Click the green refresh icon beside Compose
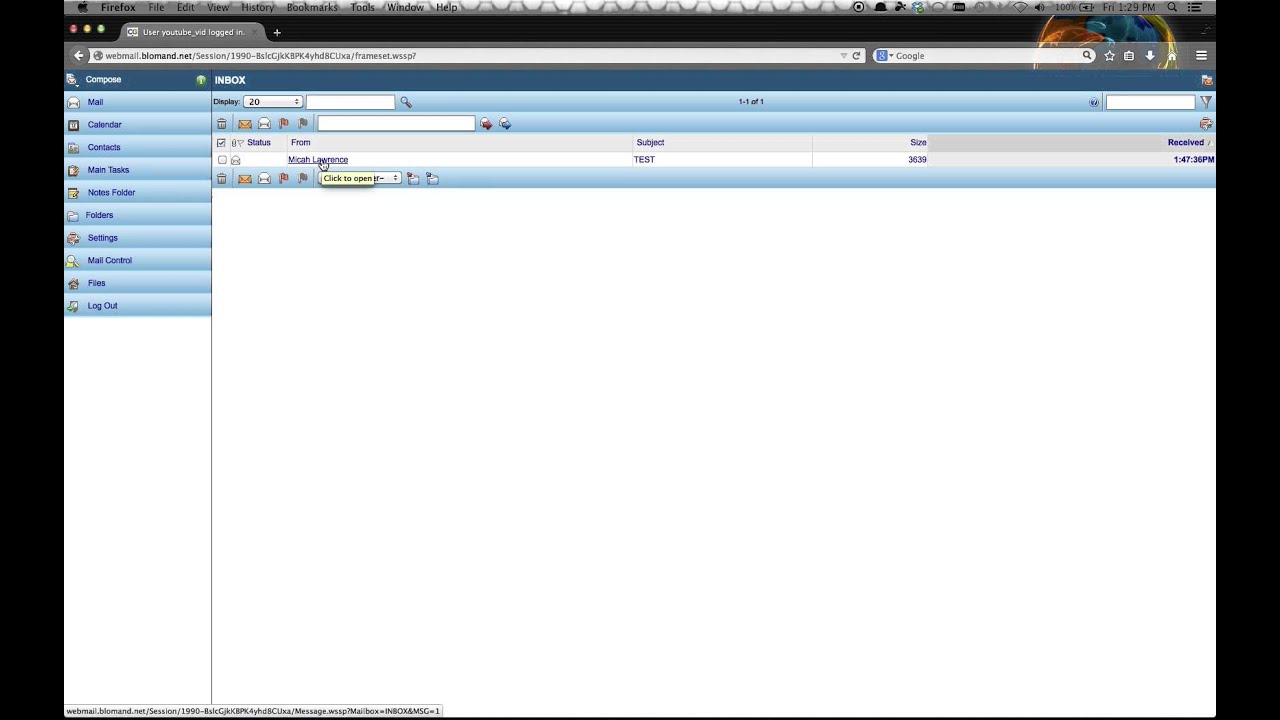The width and height of the screenshot is (1280, 720). [x=201, y=80]
